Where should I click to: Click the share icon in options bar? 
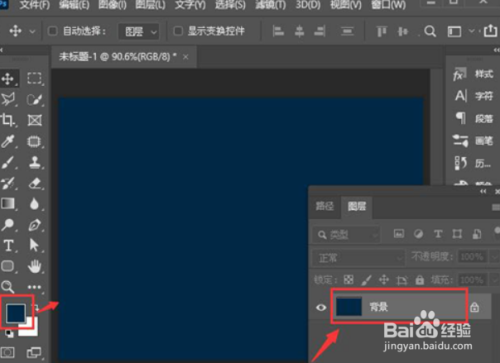pos(490,31)
